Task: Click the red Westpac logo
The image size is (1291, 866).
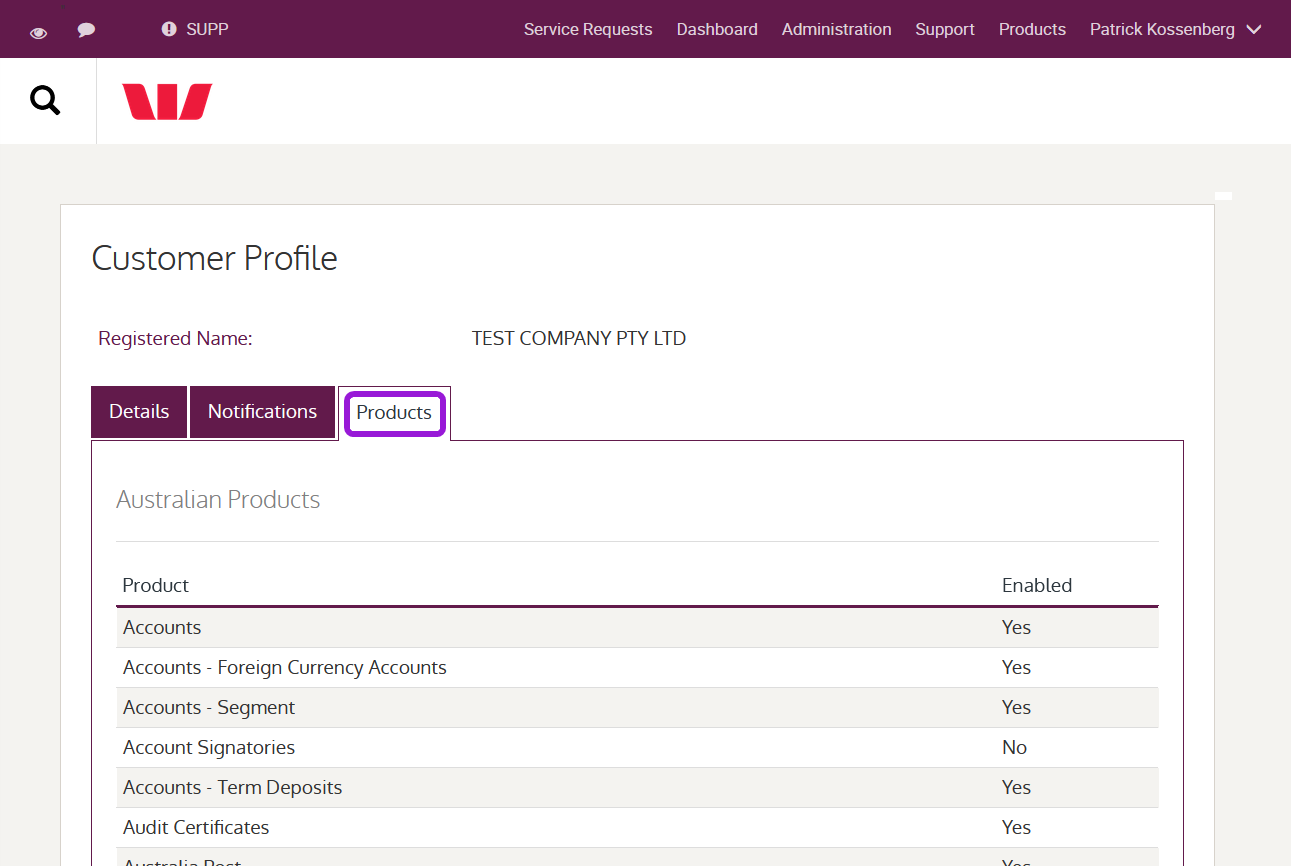Action: click(167, 102)
